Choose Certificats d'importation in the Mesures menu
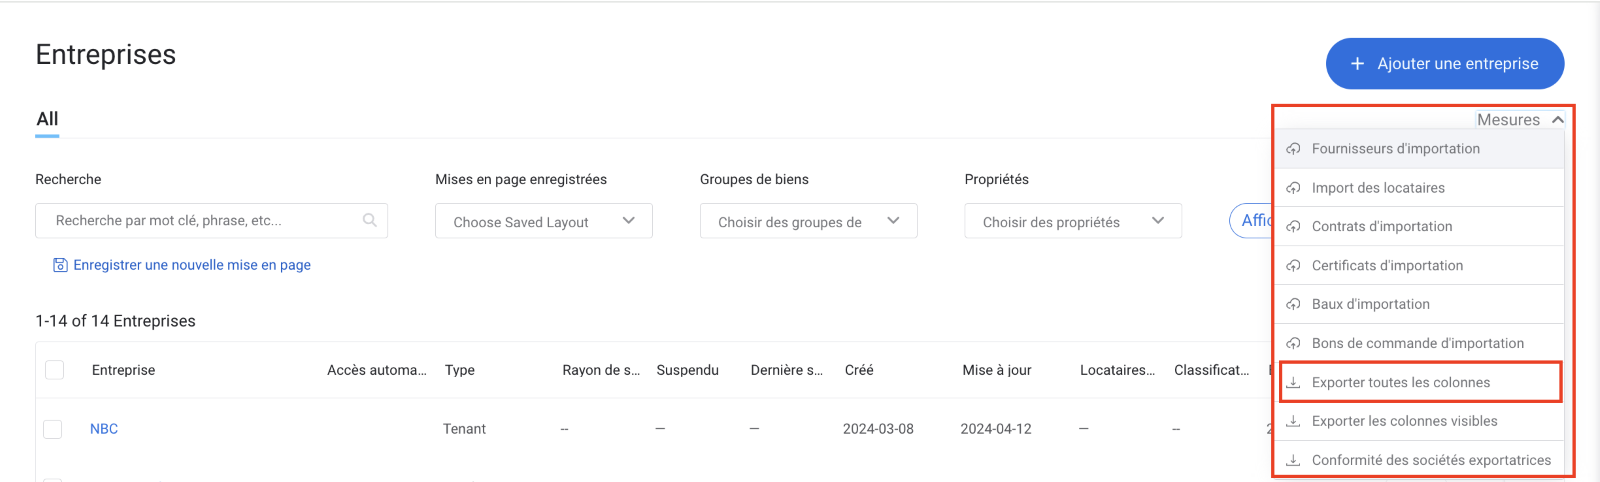The image size is (1600, 482). [1386, 266]
